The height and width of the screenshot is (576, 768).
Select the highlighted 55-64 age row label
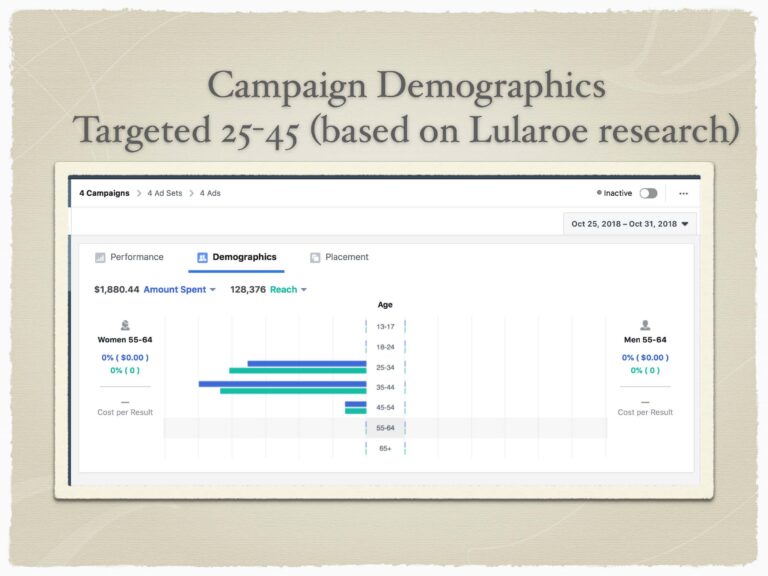point(385,428)
